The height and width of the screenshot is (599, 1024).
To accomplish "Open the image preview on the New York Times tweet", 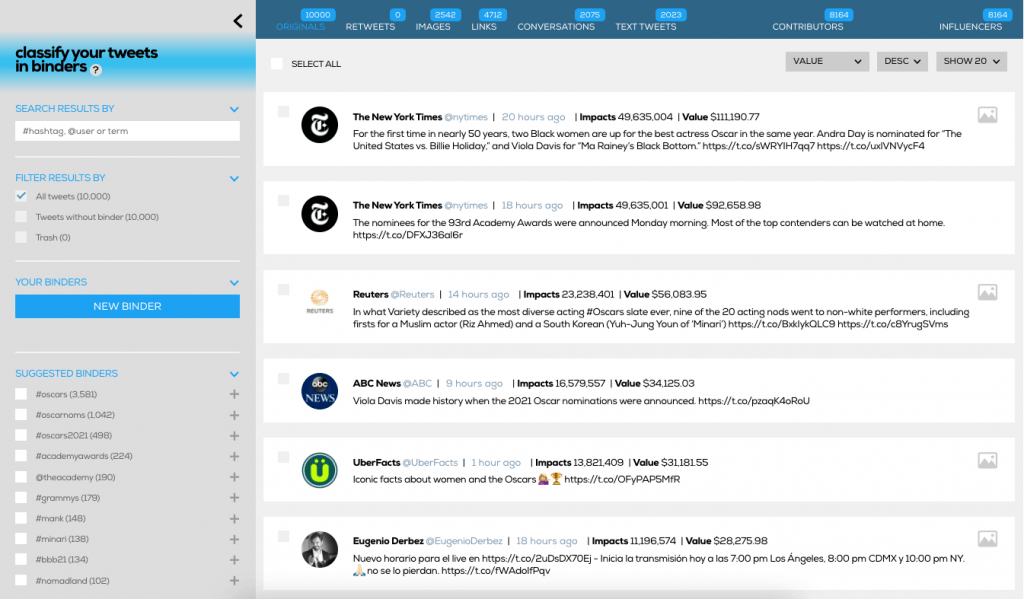I will (987, 114).
